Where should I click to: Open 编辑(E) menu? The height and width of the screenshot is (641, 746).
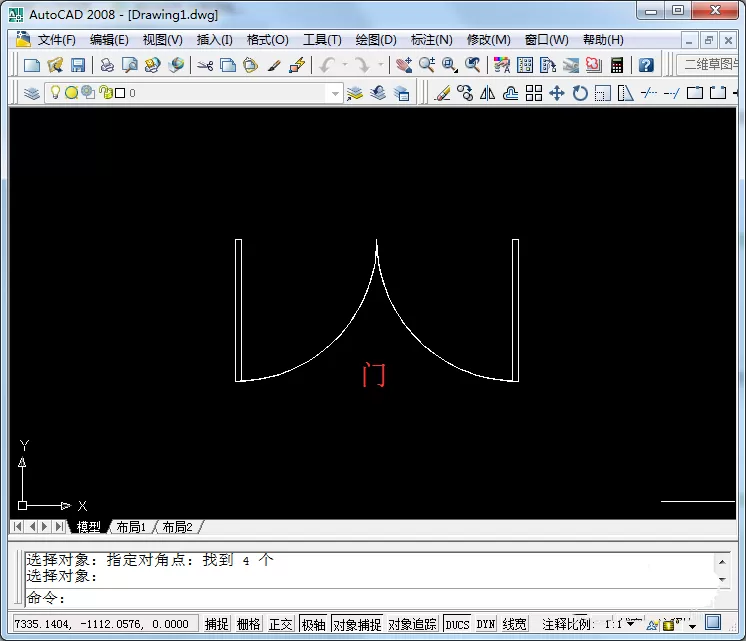tap(109, 40)
